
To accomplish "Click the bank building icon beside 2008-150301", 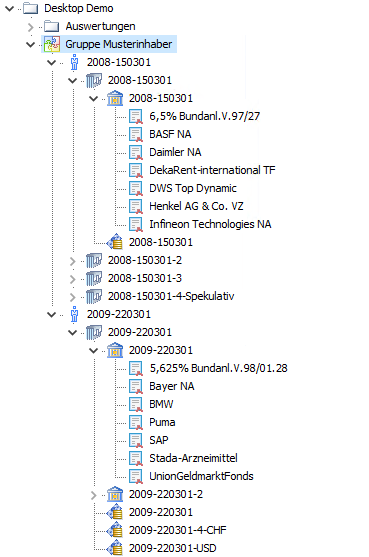I will (x=115, y=98).
